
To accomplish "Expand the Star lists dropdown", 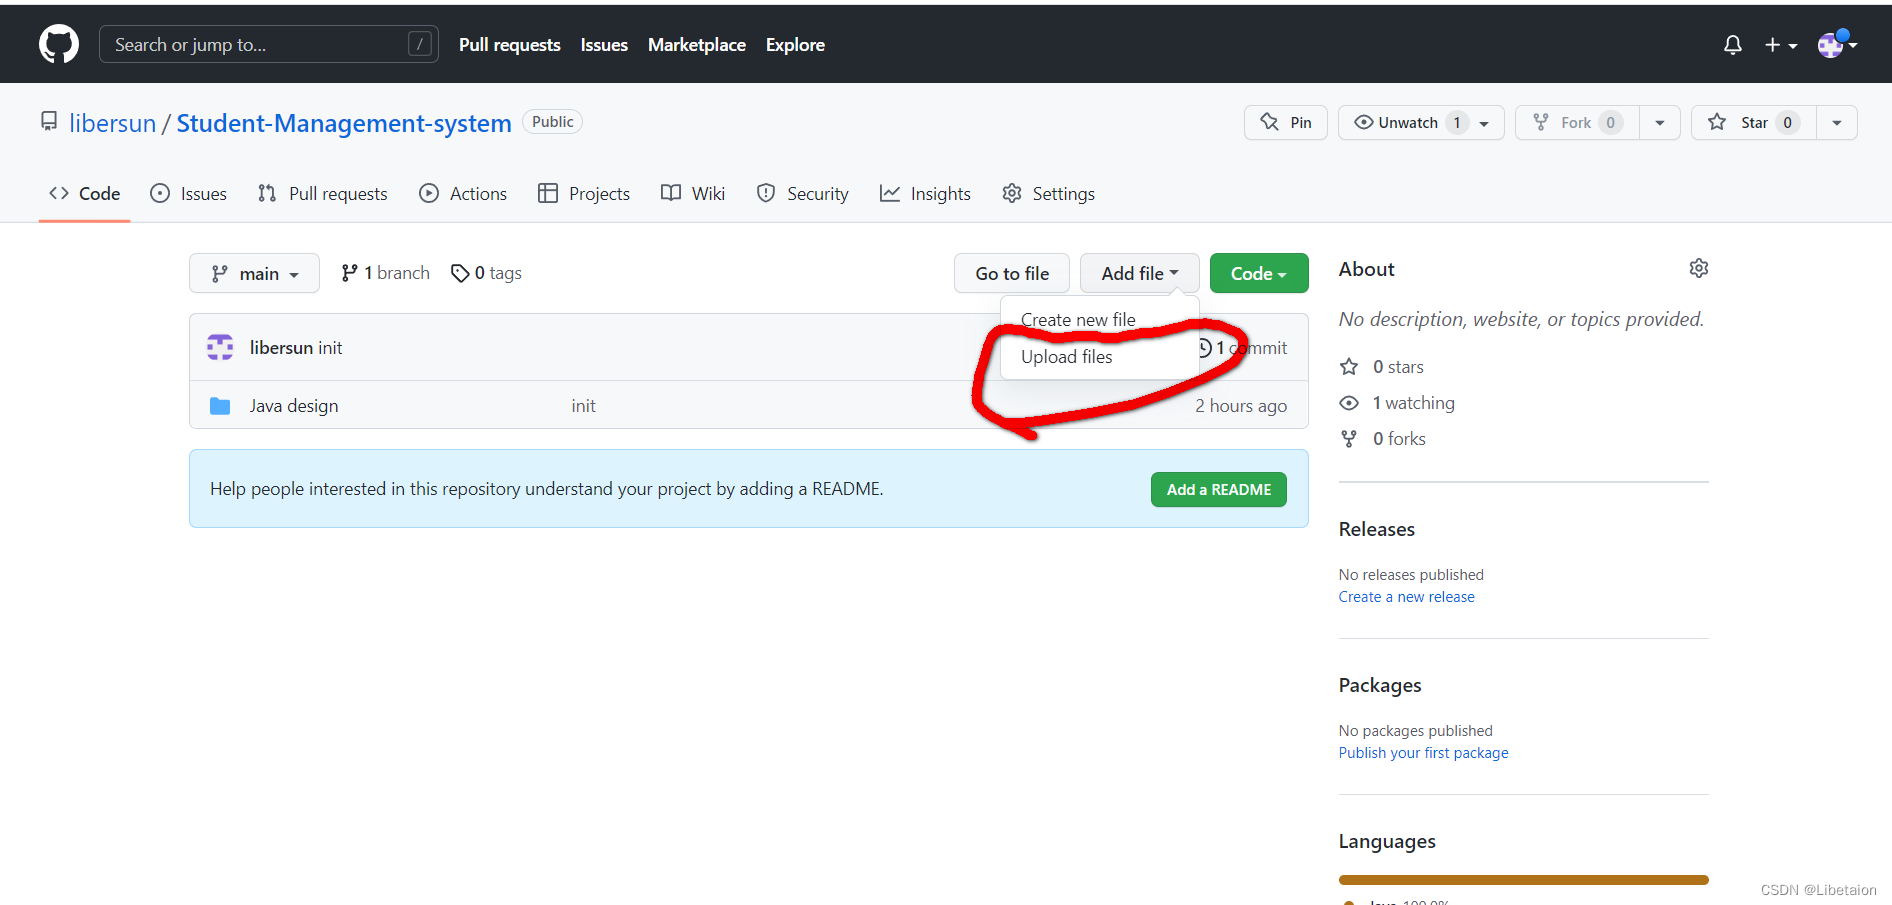I will [x=1837, y=123].
